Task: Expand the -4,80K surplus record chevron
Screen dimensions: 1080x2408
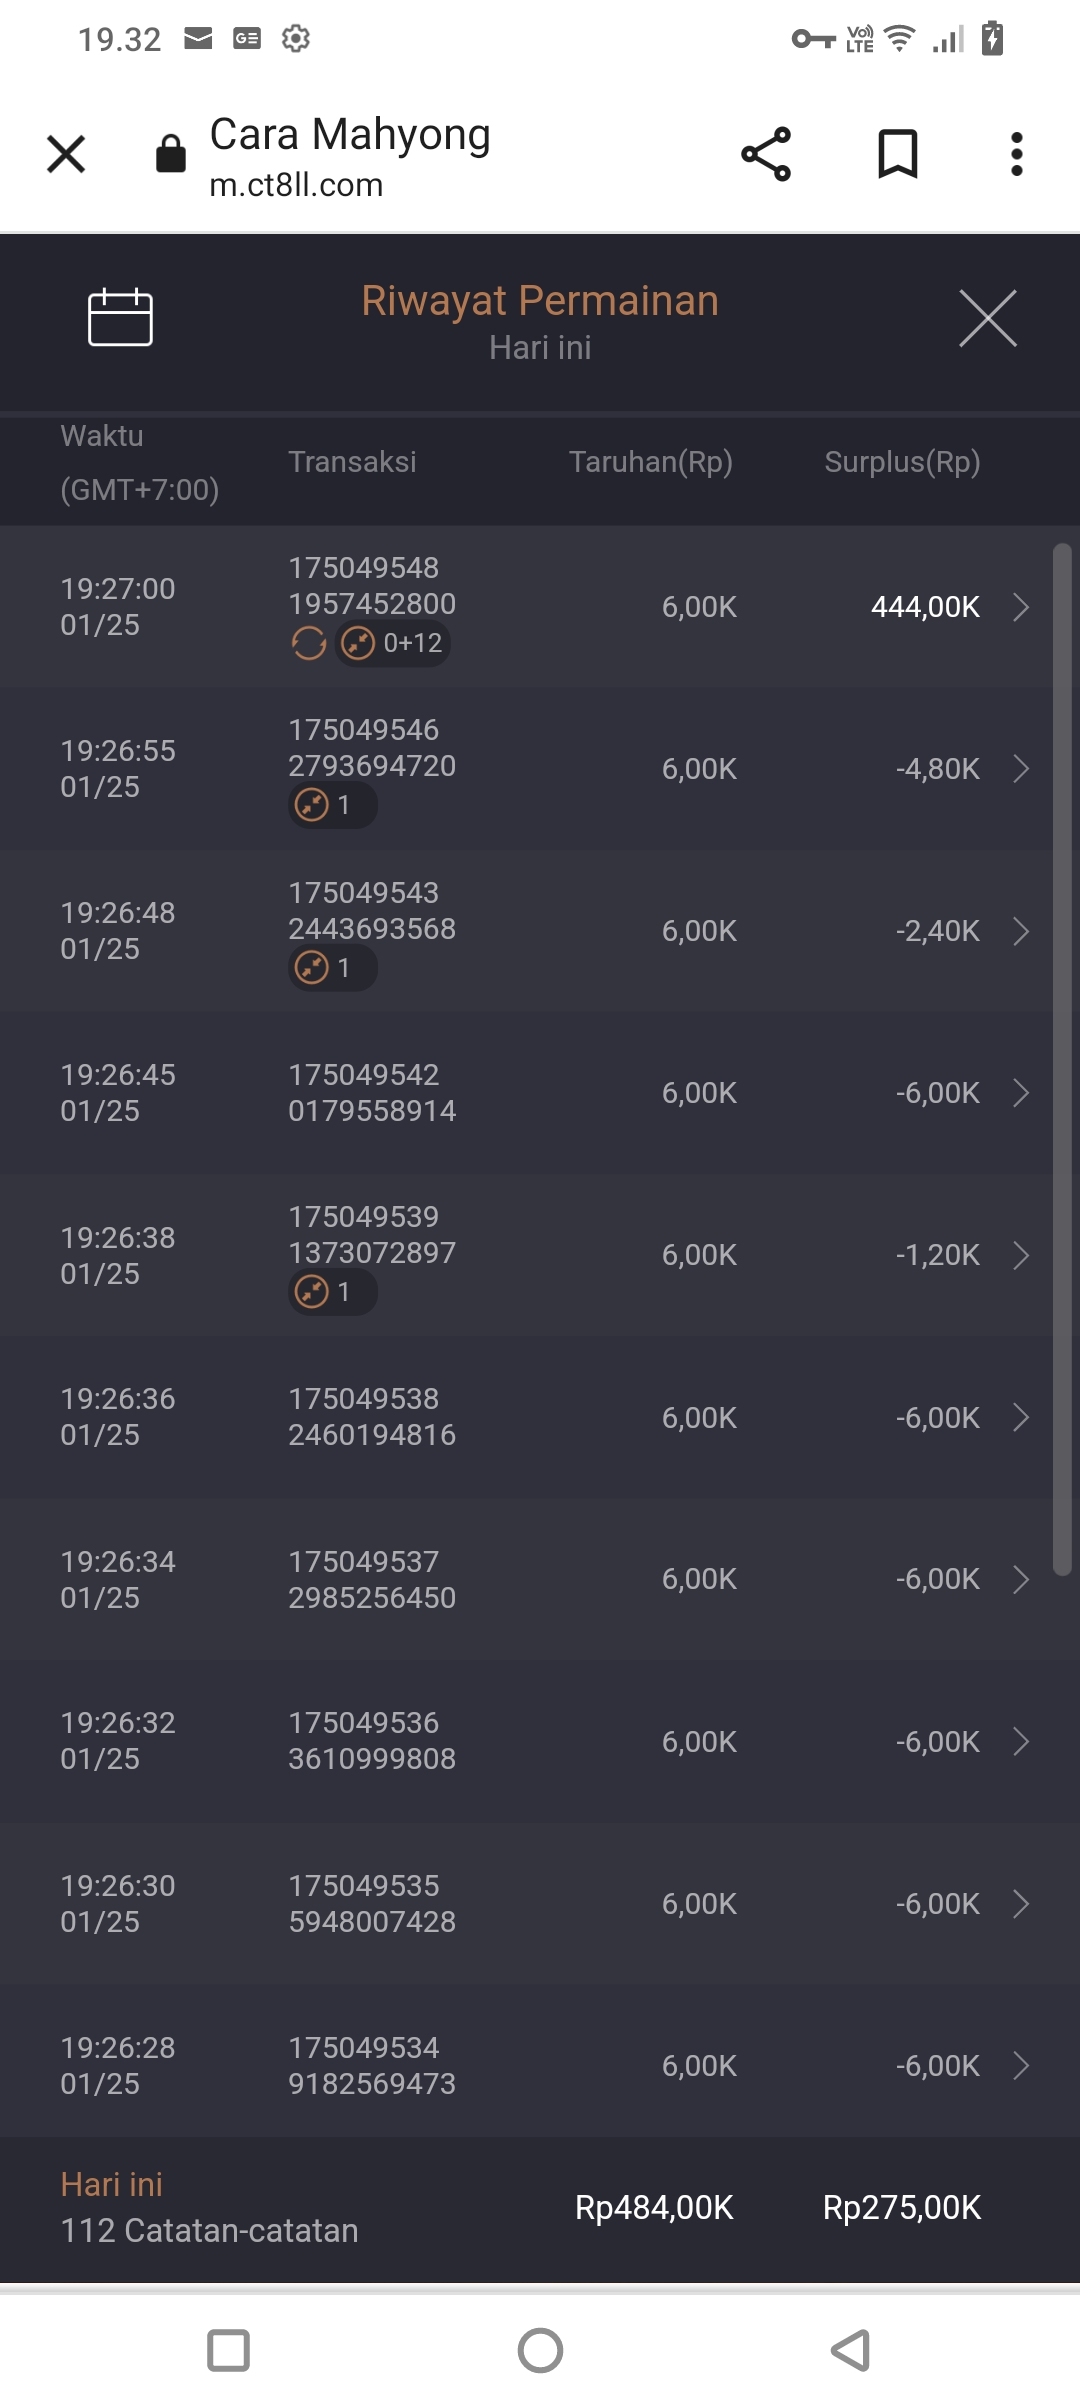Action: click(x=1020, y=769)
